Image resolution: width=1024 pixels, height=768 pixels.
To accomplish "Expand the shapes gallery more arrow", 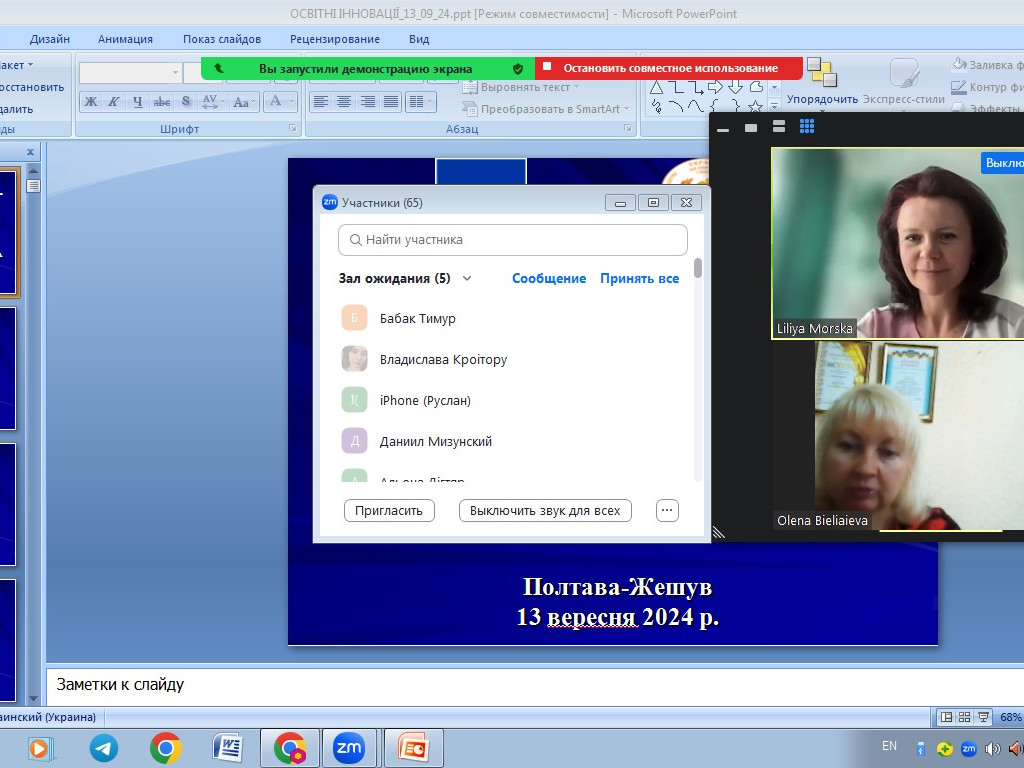I will click(x=775, y=106).
